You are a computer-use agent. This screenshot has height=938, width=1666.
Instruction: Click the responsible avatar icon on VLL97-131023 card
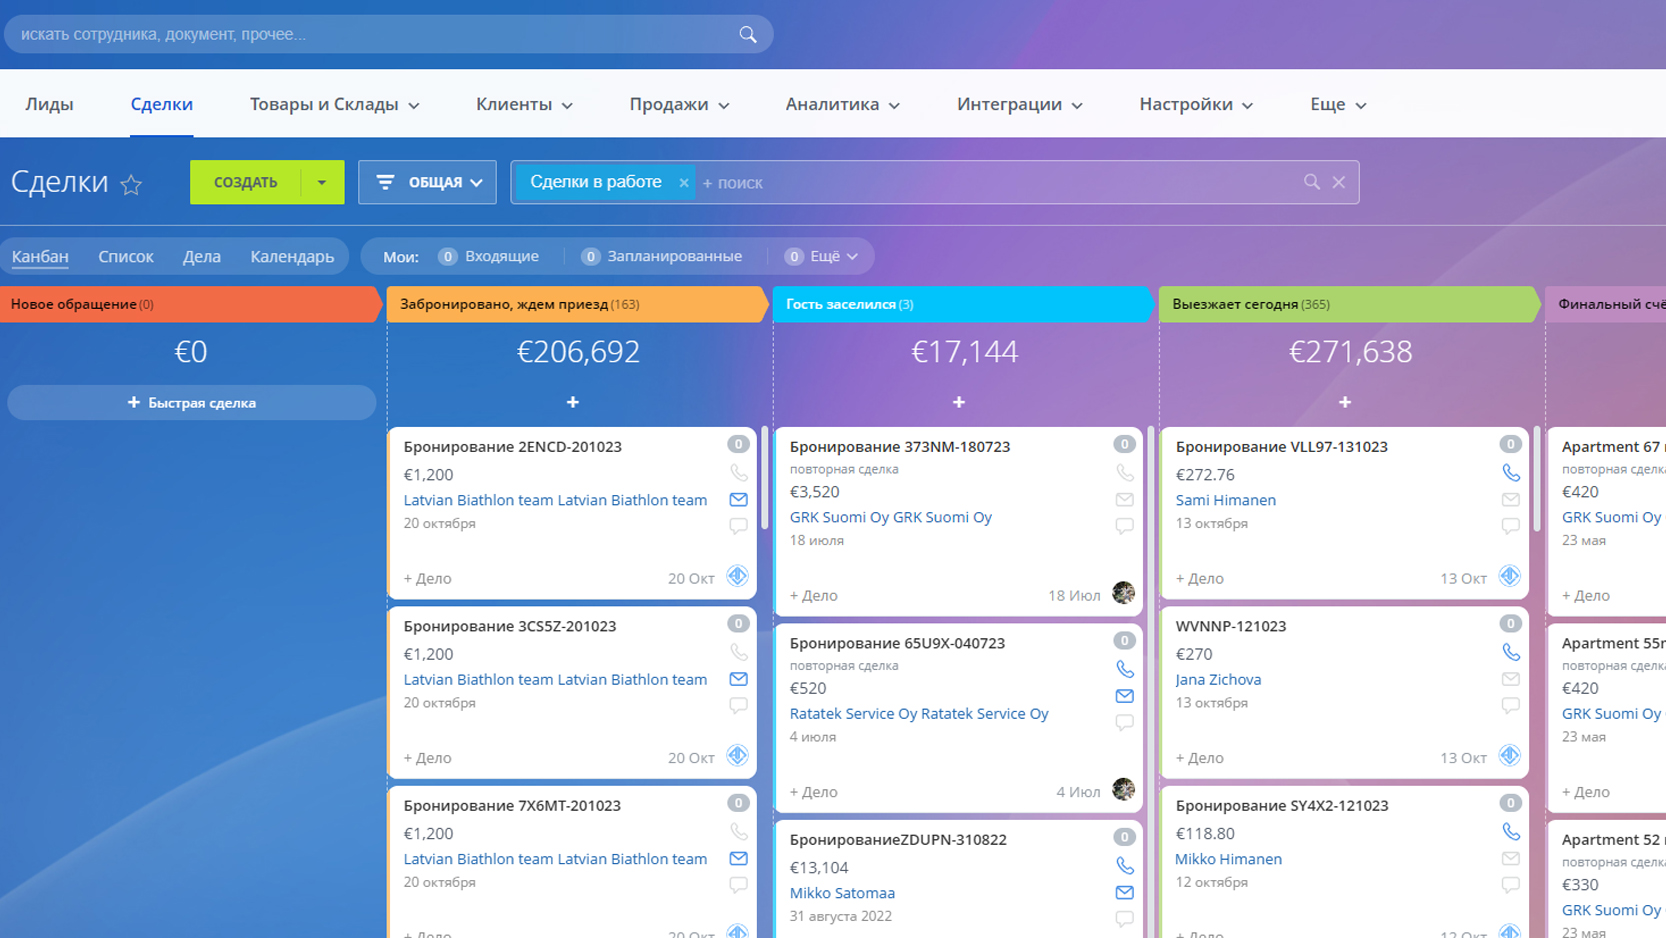point(1510,576)
